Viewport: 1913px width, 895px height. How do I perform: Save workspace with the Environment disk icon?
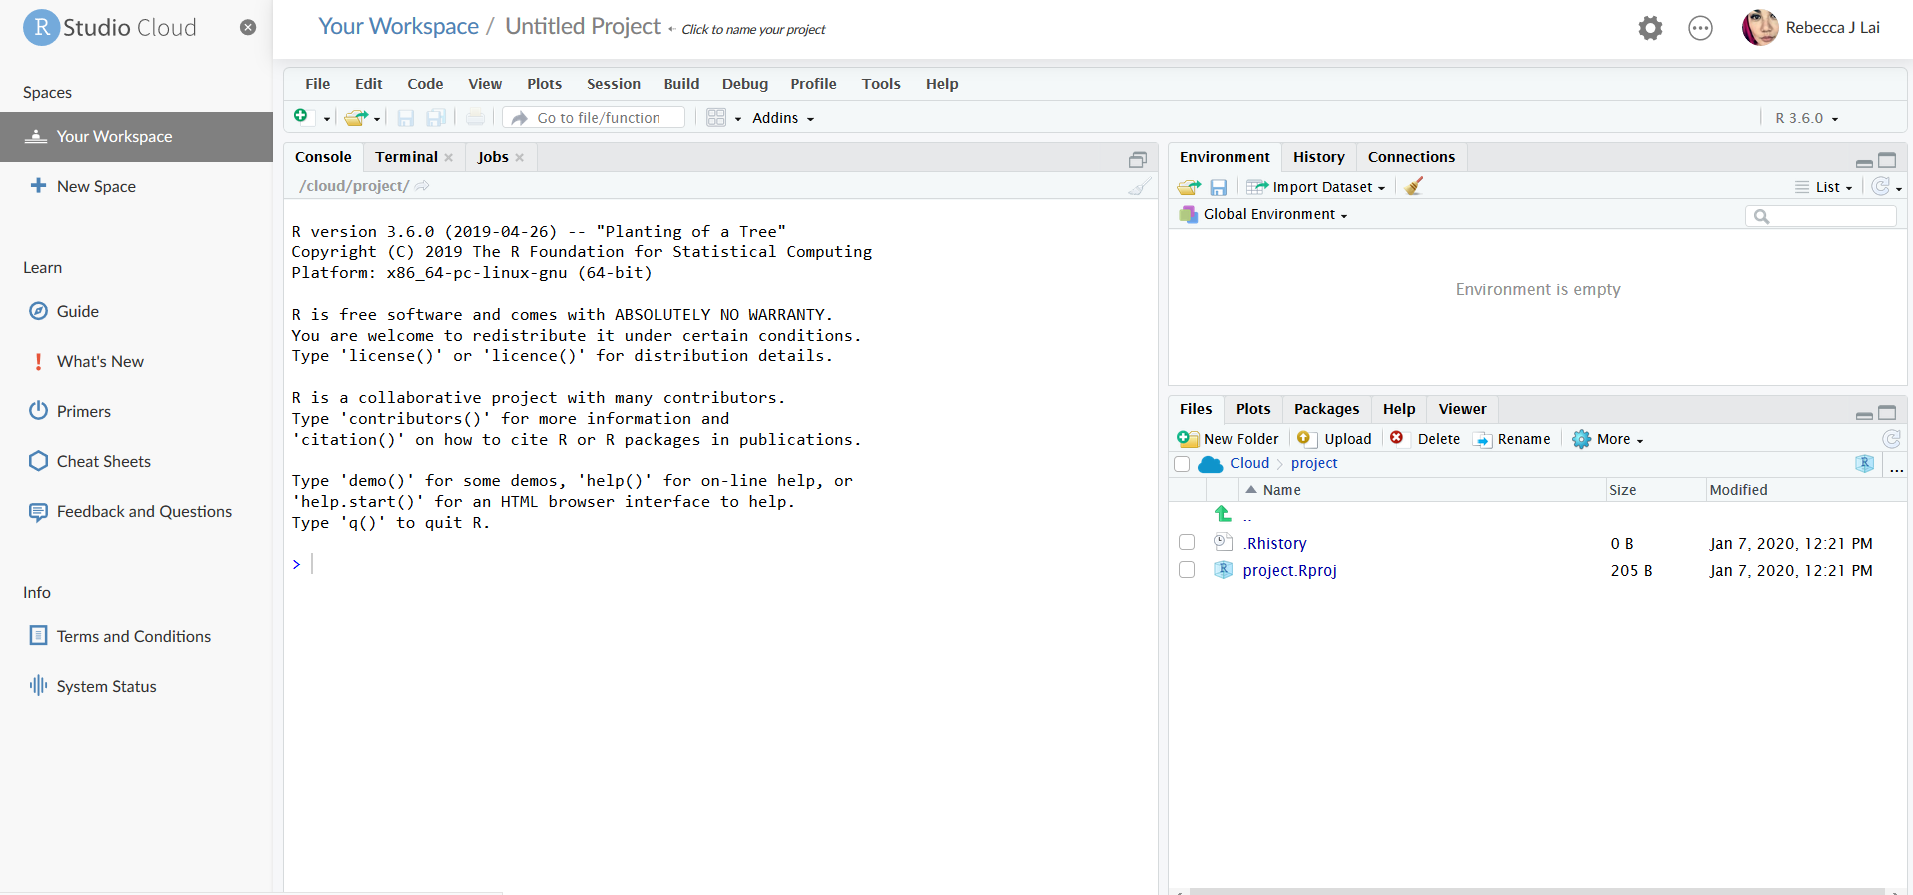click(x=1218, y=187)
